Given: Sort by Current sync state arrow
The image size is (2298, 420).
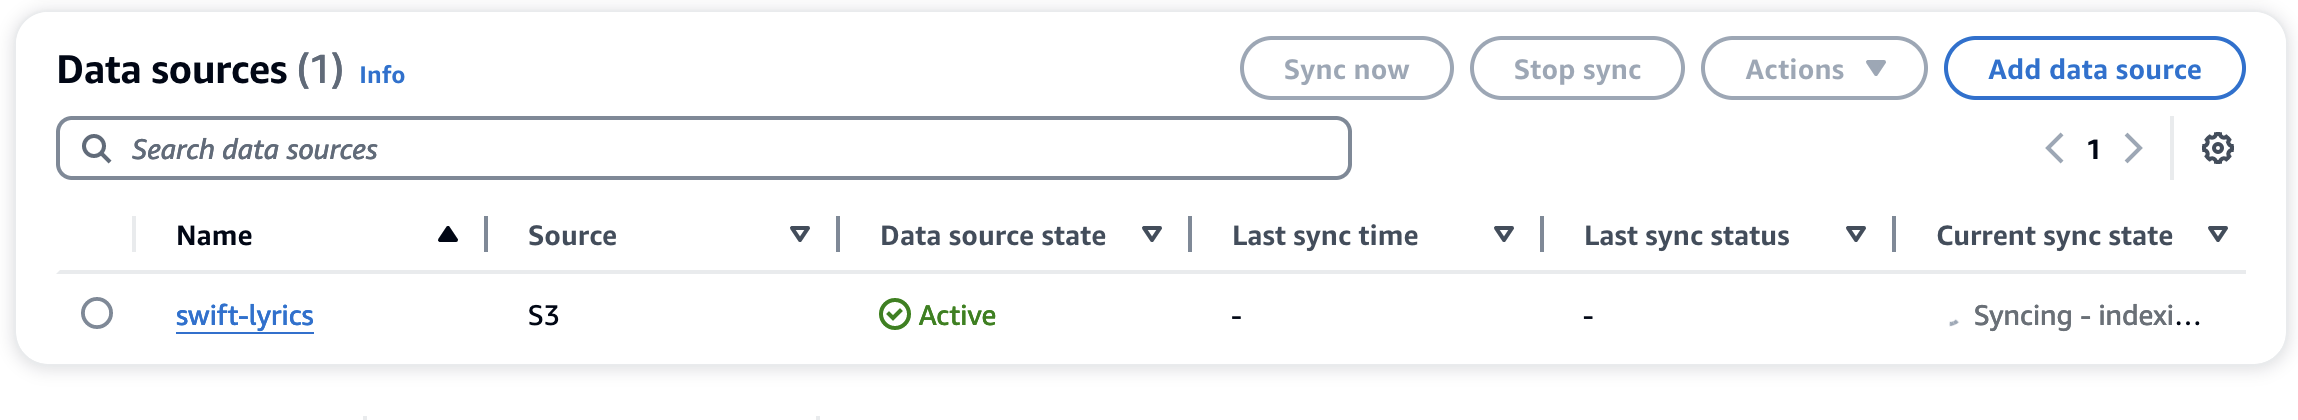Looking at the screenshot, I should (2217, 235).
